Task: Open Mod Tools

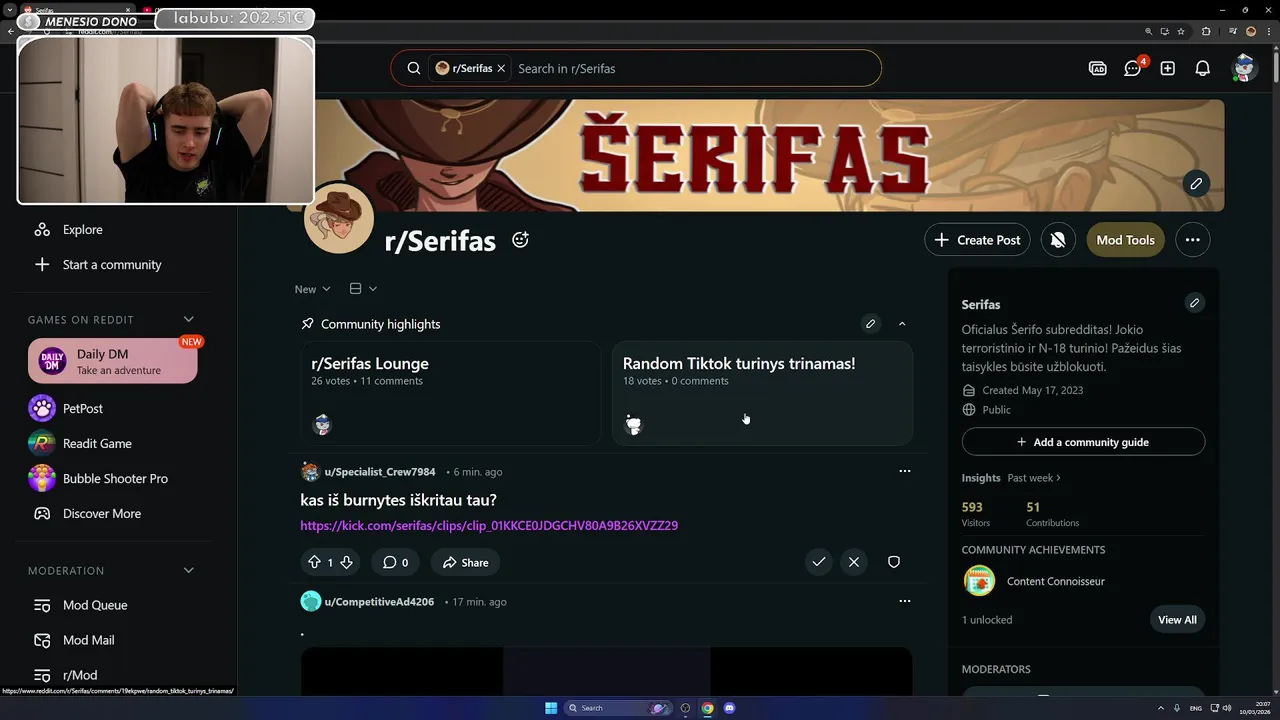Action: click(x=1125, y=240)
